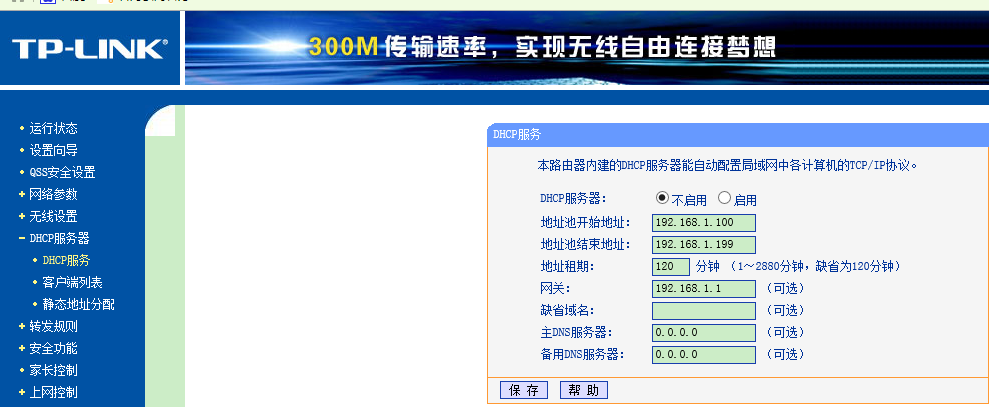The width and height of the screenshot is (989, 407).
Task: Expand the 网络参数 menu
Action: click(53, 194)
